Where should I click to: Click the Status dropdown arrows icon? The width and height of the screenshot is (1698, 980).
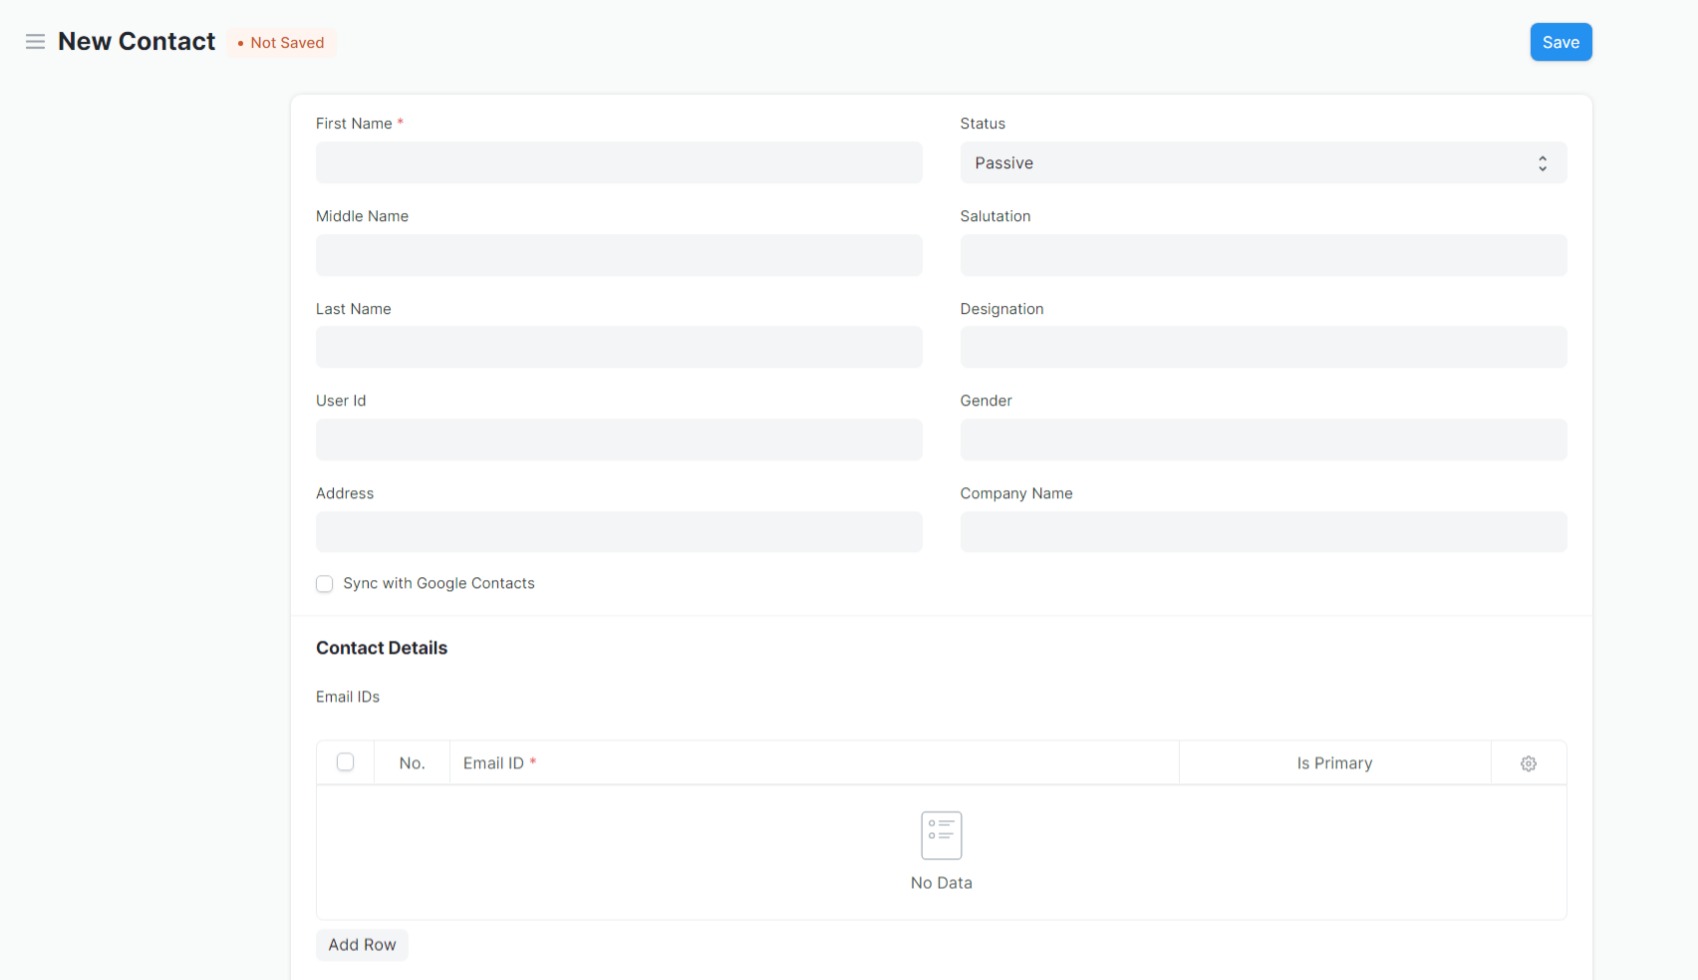coord(1542,163)
